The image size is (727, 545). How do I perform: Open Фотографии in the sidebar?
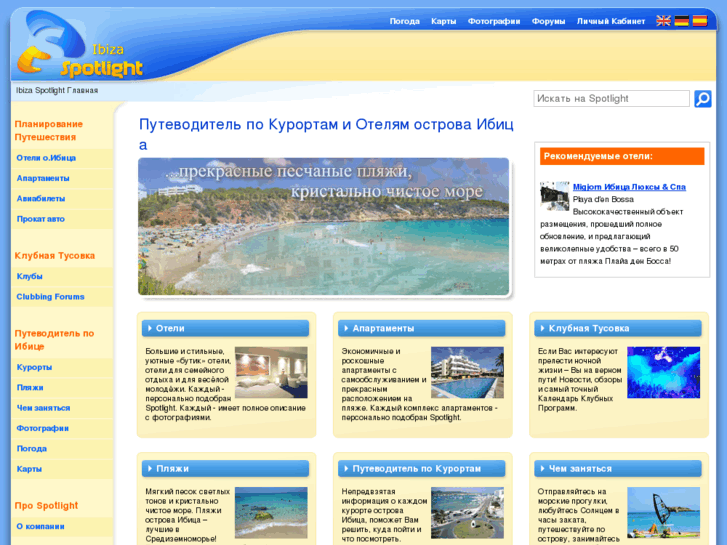[62, 429]
